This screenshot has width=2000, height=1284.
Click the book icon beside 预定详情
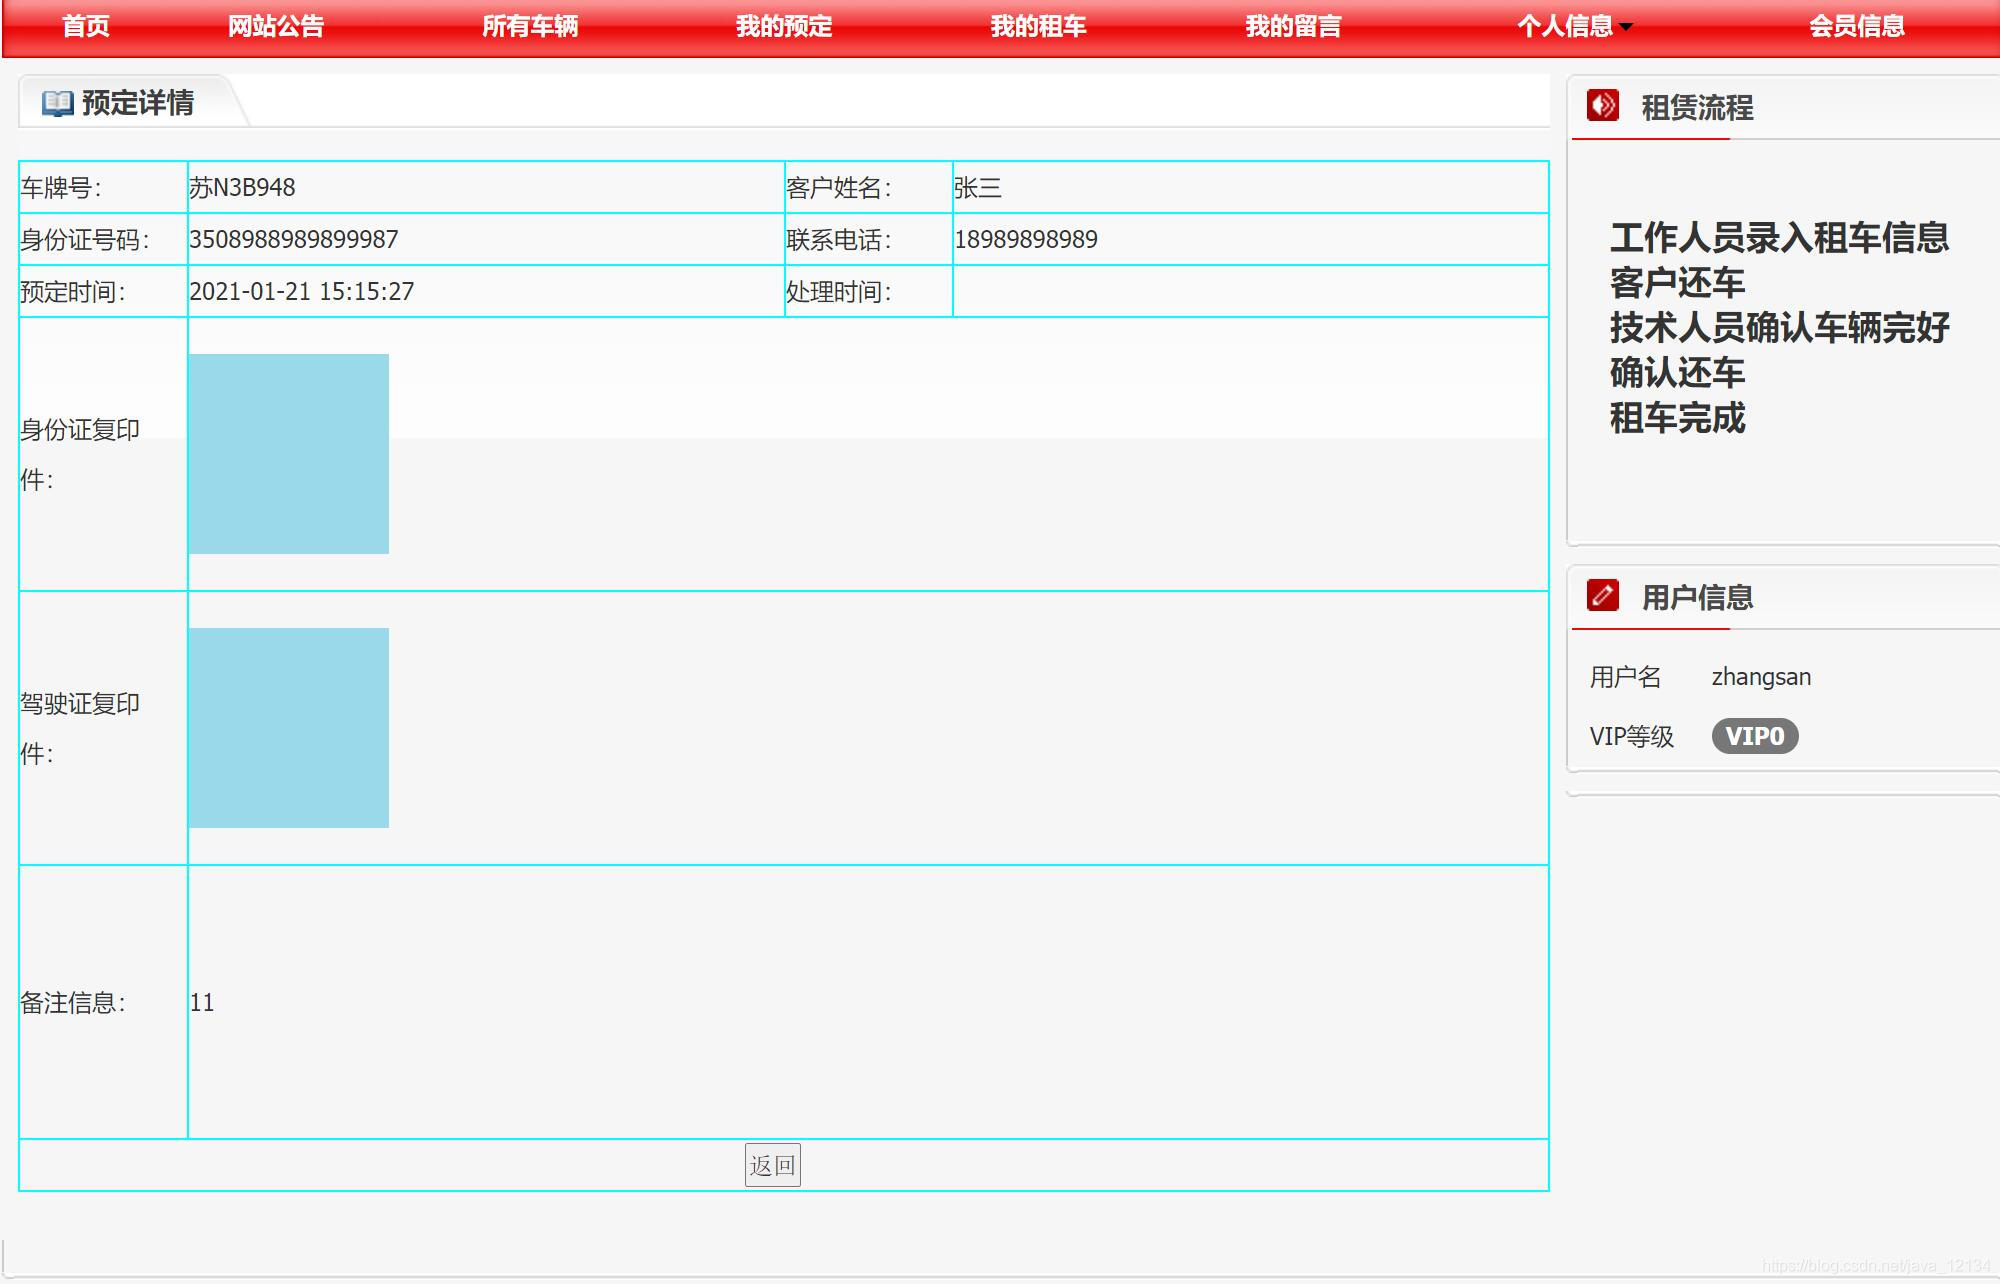point(57,103)
